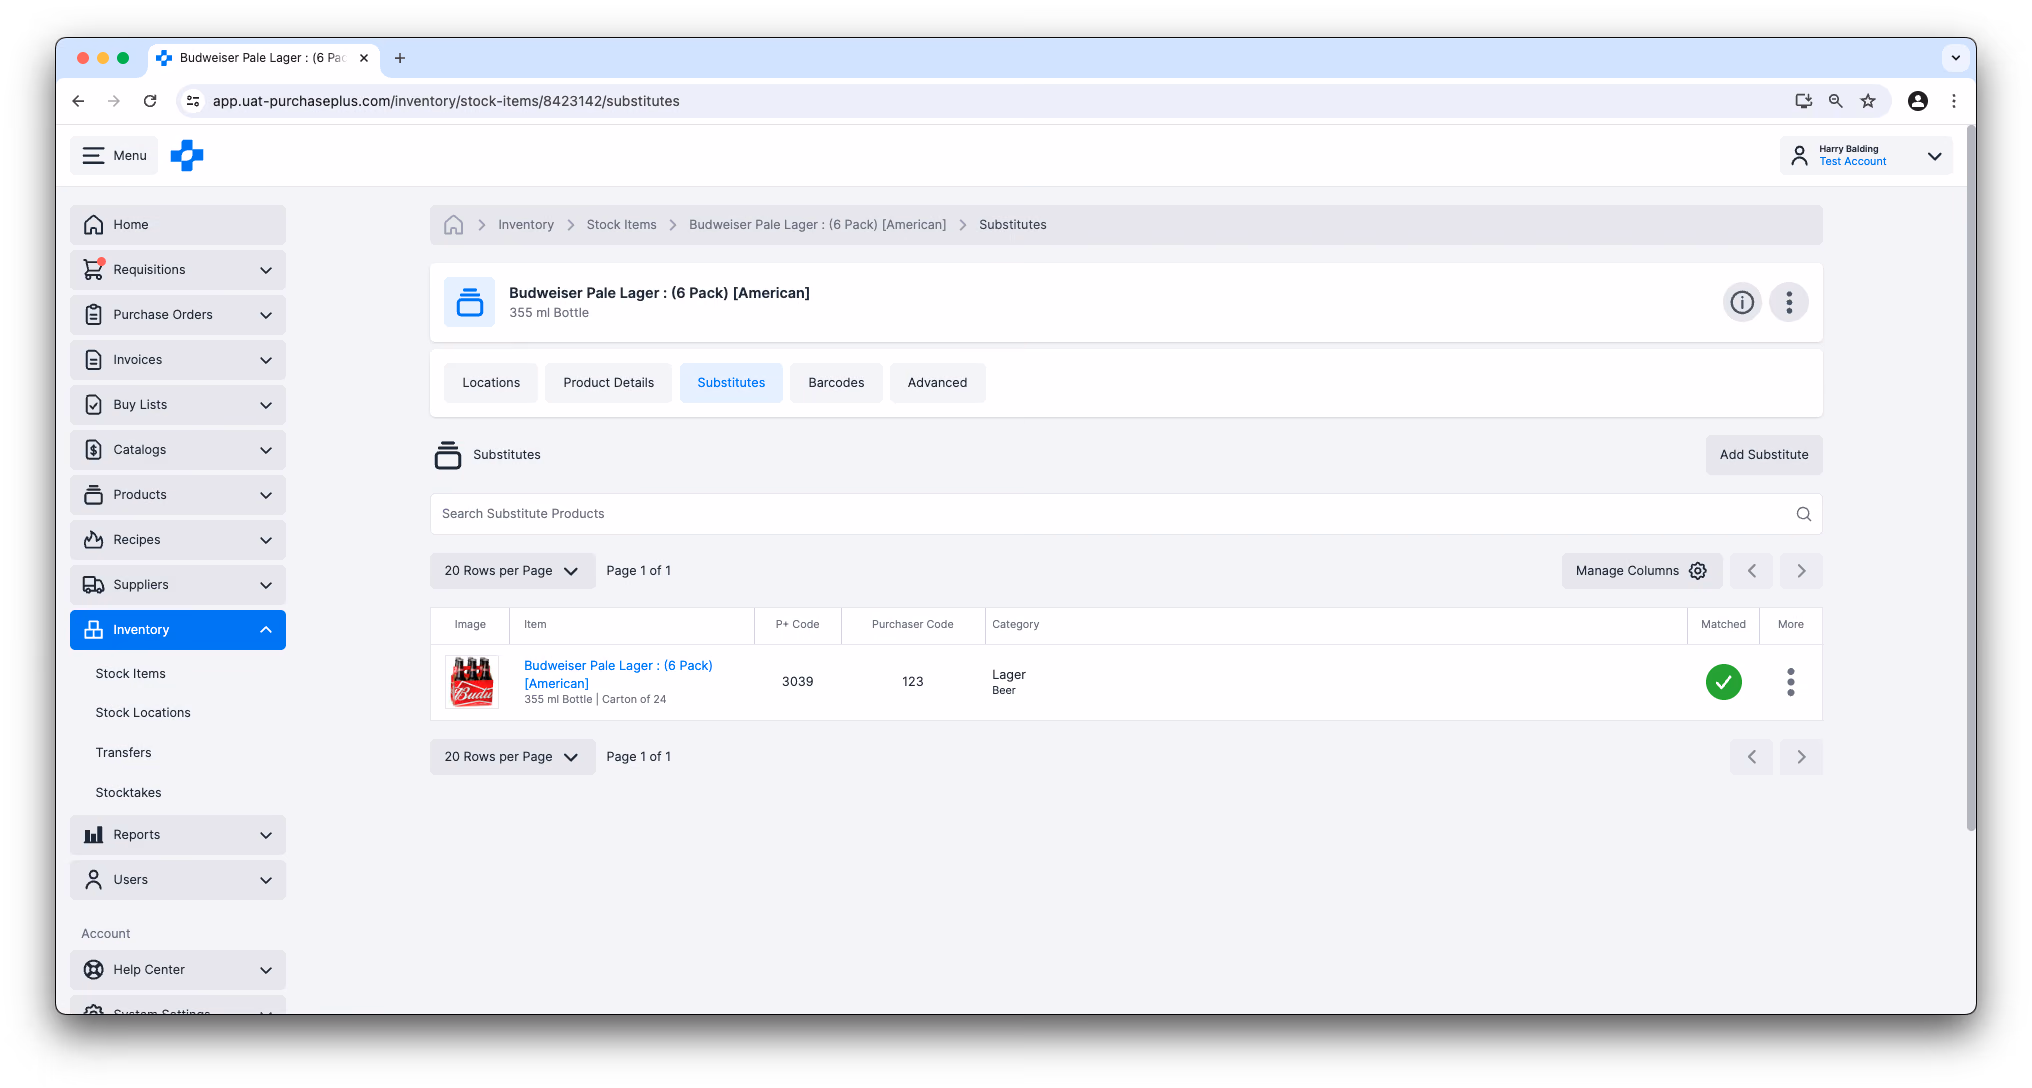
Task: Switch to the Advanced tab
Action: [937, 383]
